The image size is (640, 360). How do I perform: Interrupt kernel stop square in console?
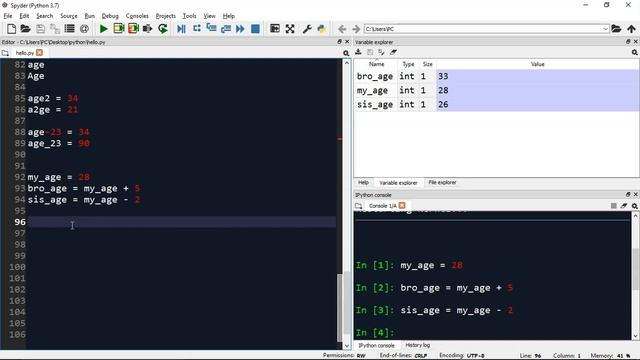[613, 206]
